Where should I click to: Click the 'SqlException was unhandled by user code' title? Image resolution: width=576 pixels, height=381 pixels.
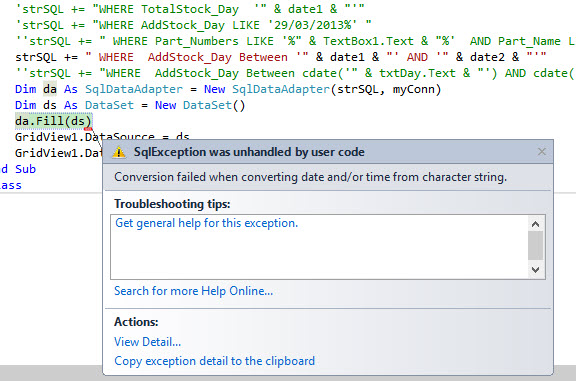click(x=249, y=152)
